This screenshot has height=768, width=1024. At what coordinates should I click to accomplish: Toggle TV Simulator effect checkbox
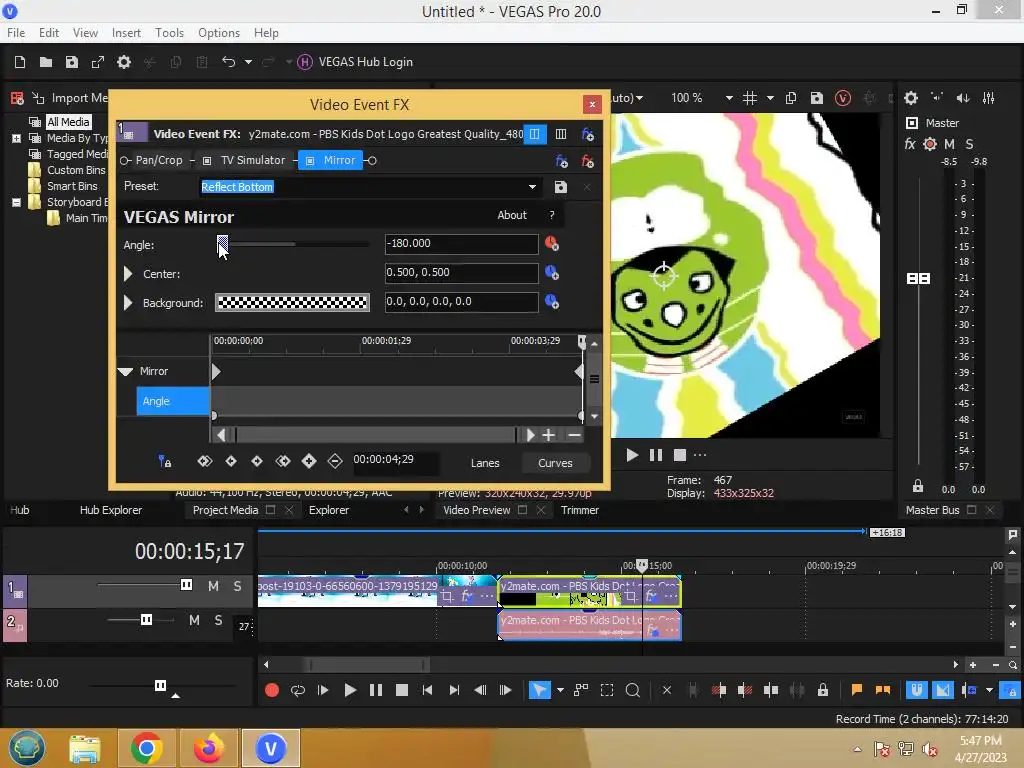coord(207,161)
